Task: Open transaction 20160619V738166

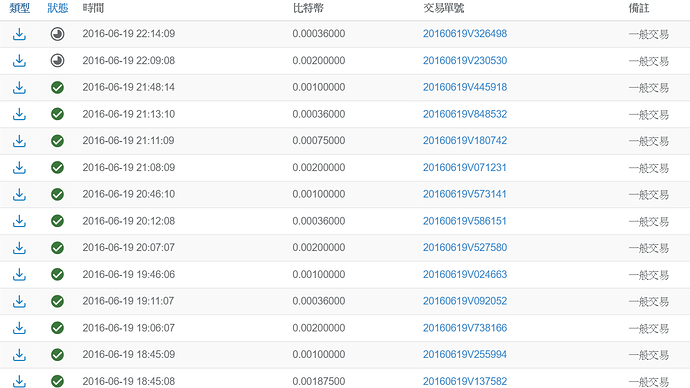Action: (x=465, y=328)
